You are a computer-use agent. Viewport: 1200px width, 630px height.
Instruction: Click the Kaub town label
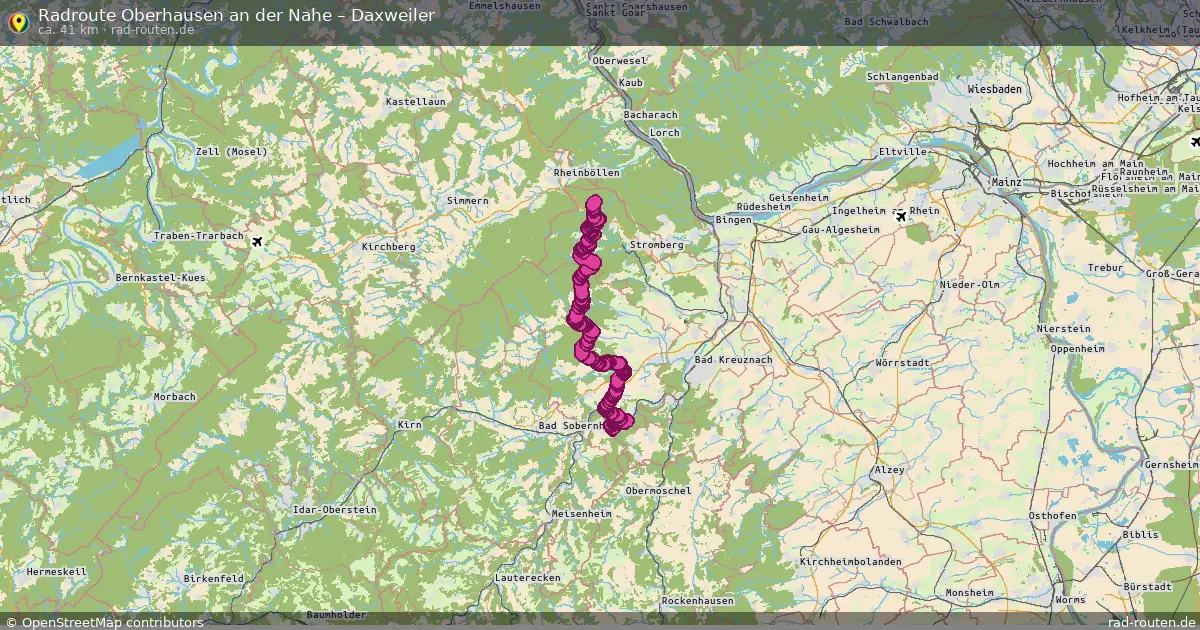pos(631,83)
